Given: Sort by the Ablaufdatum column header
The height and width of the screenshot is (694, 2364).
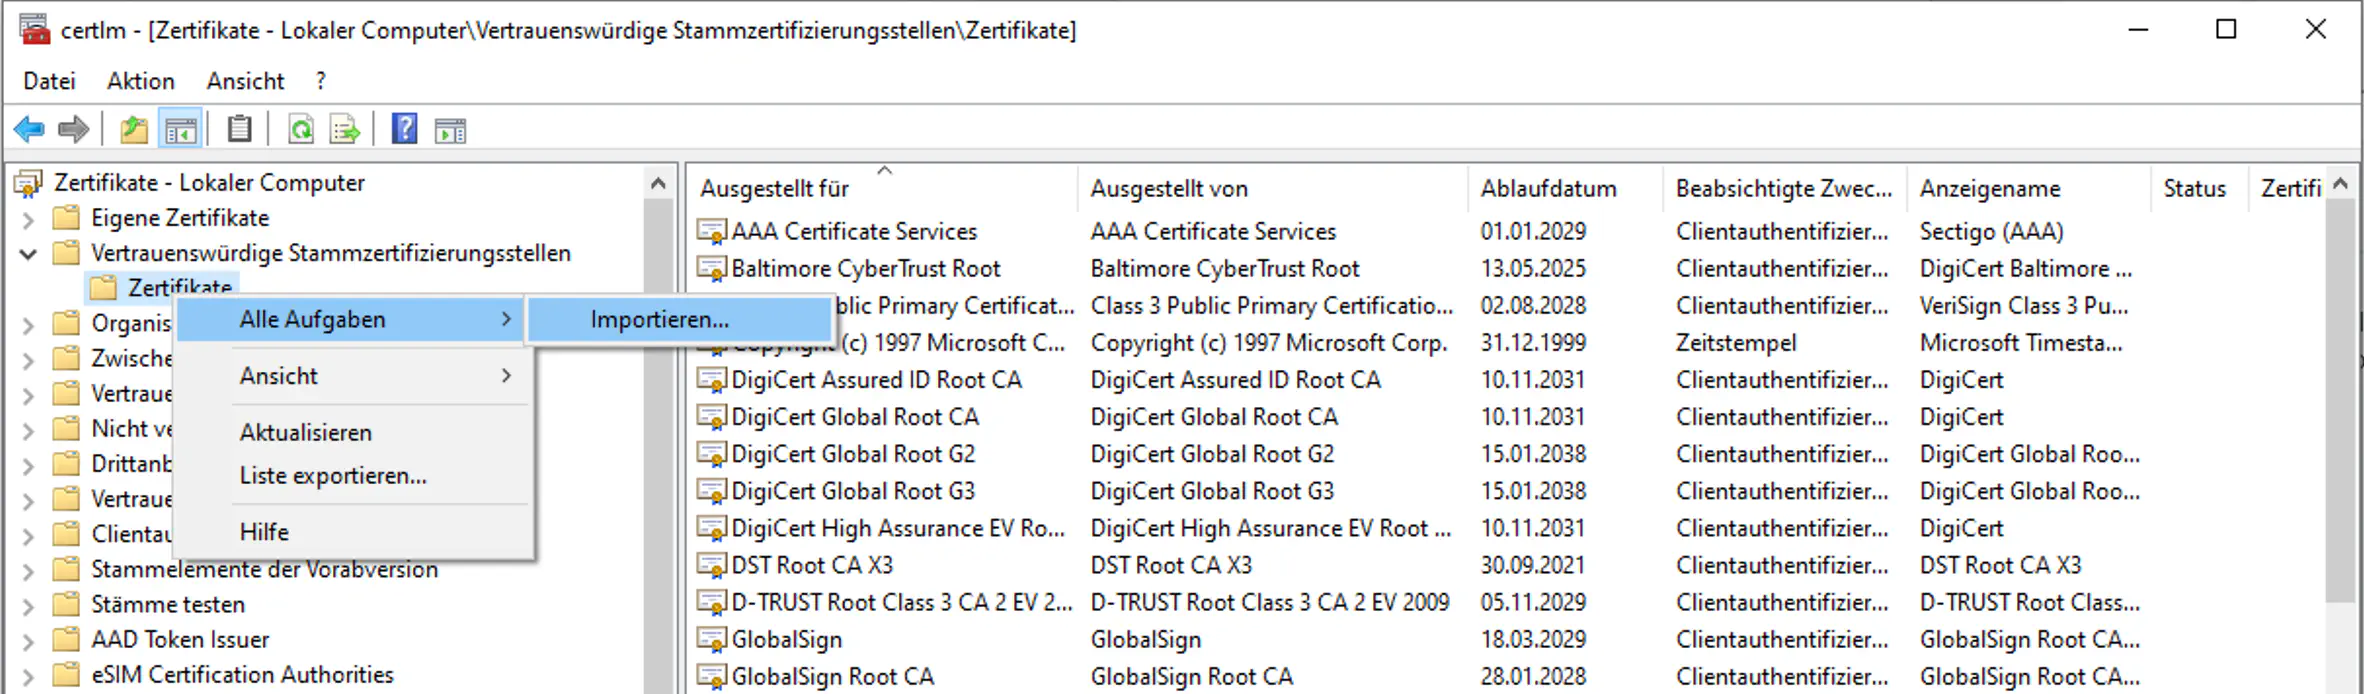Looking at the screenshot, I should pos(1548,189).
